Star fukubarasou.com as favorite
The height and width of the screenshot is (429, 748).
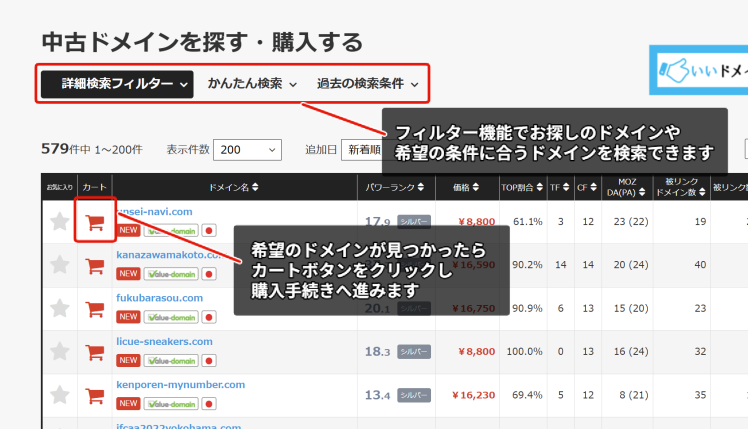click(60, 308)
